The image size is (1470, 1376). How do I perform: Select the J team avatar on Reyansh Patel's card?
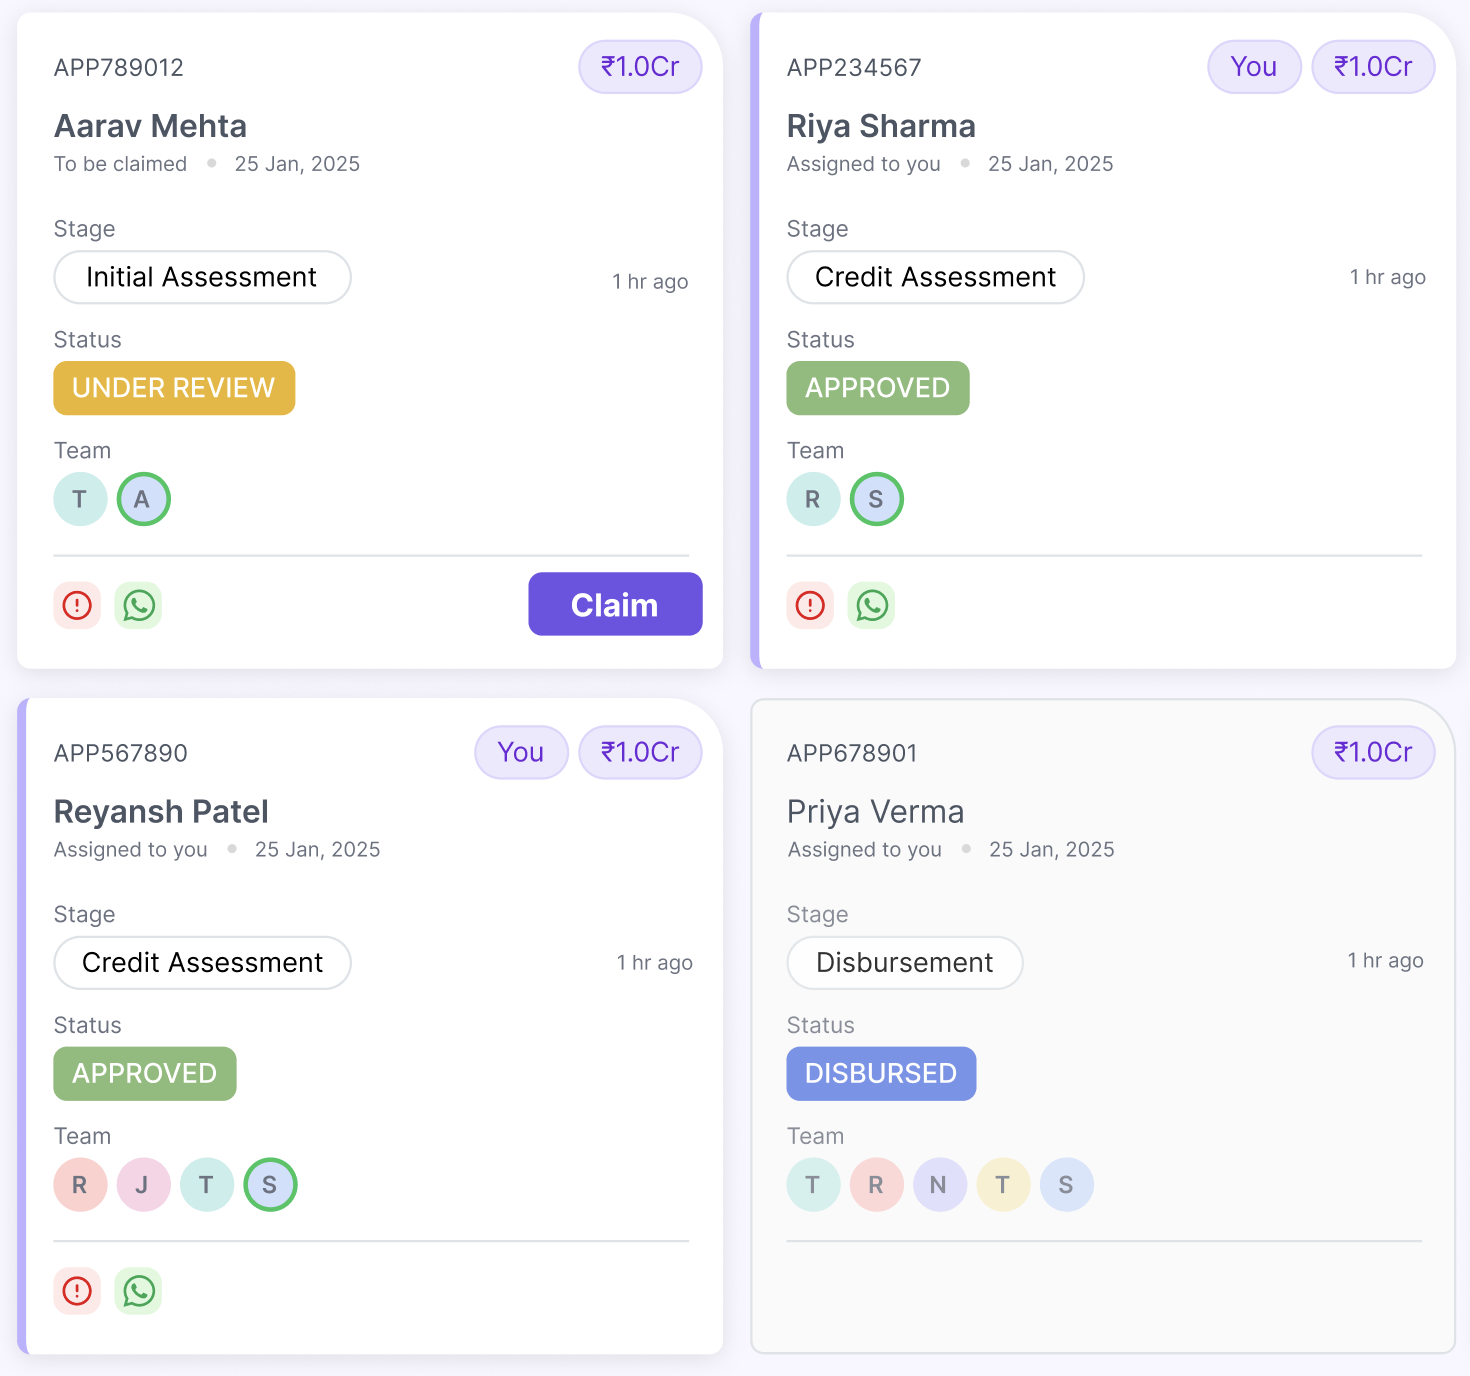143,1184
